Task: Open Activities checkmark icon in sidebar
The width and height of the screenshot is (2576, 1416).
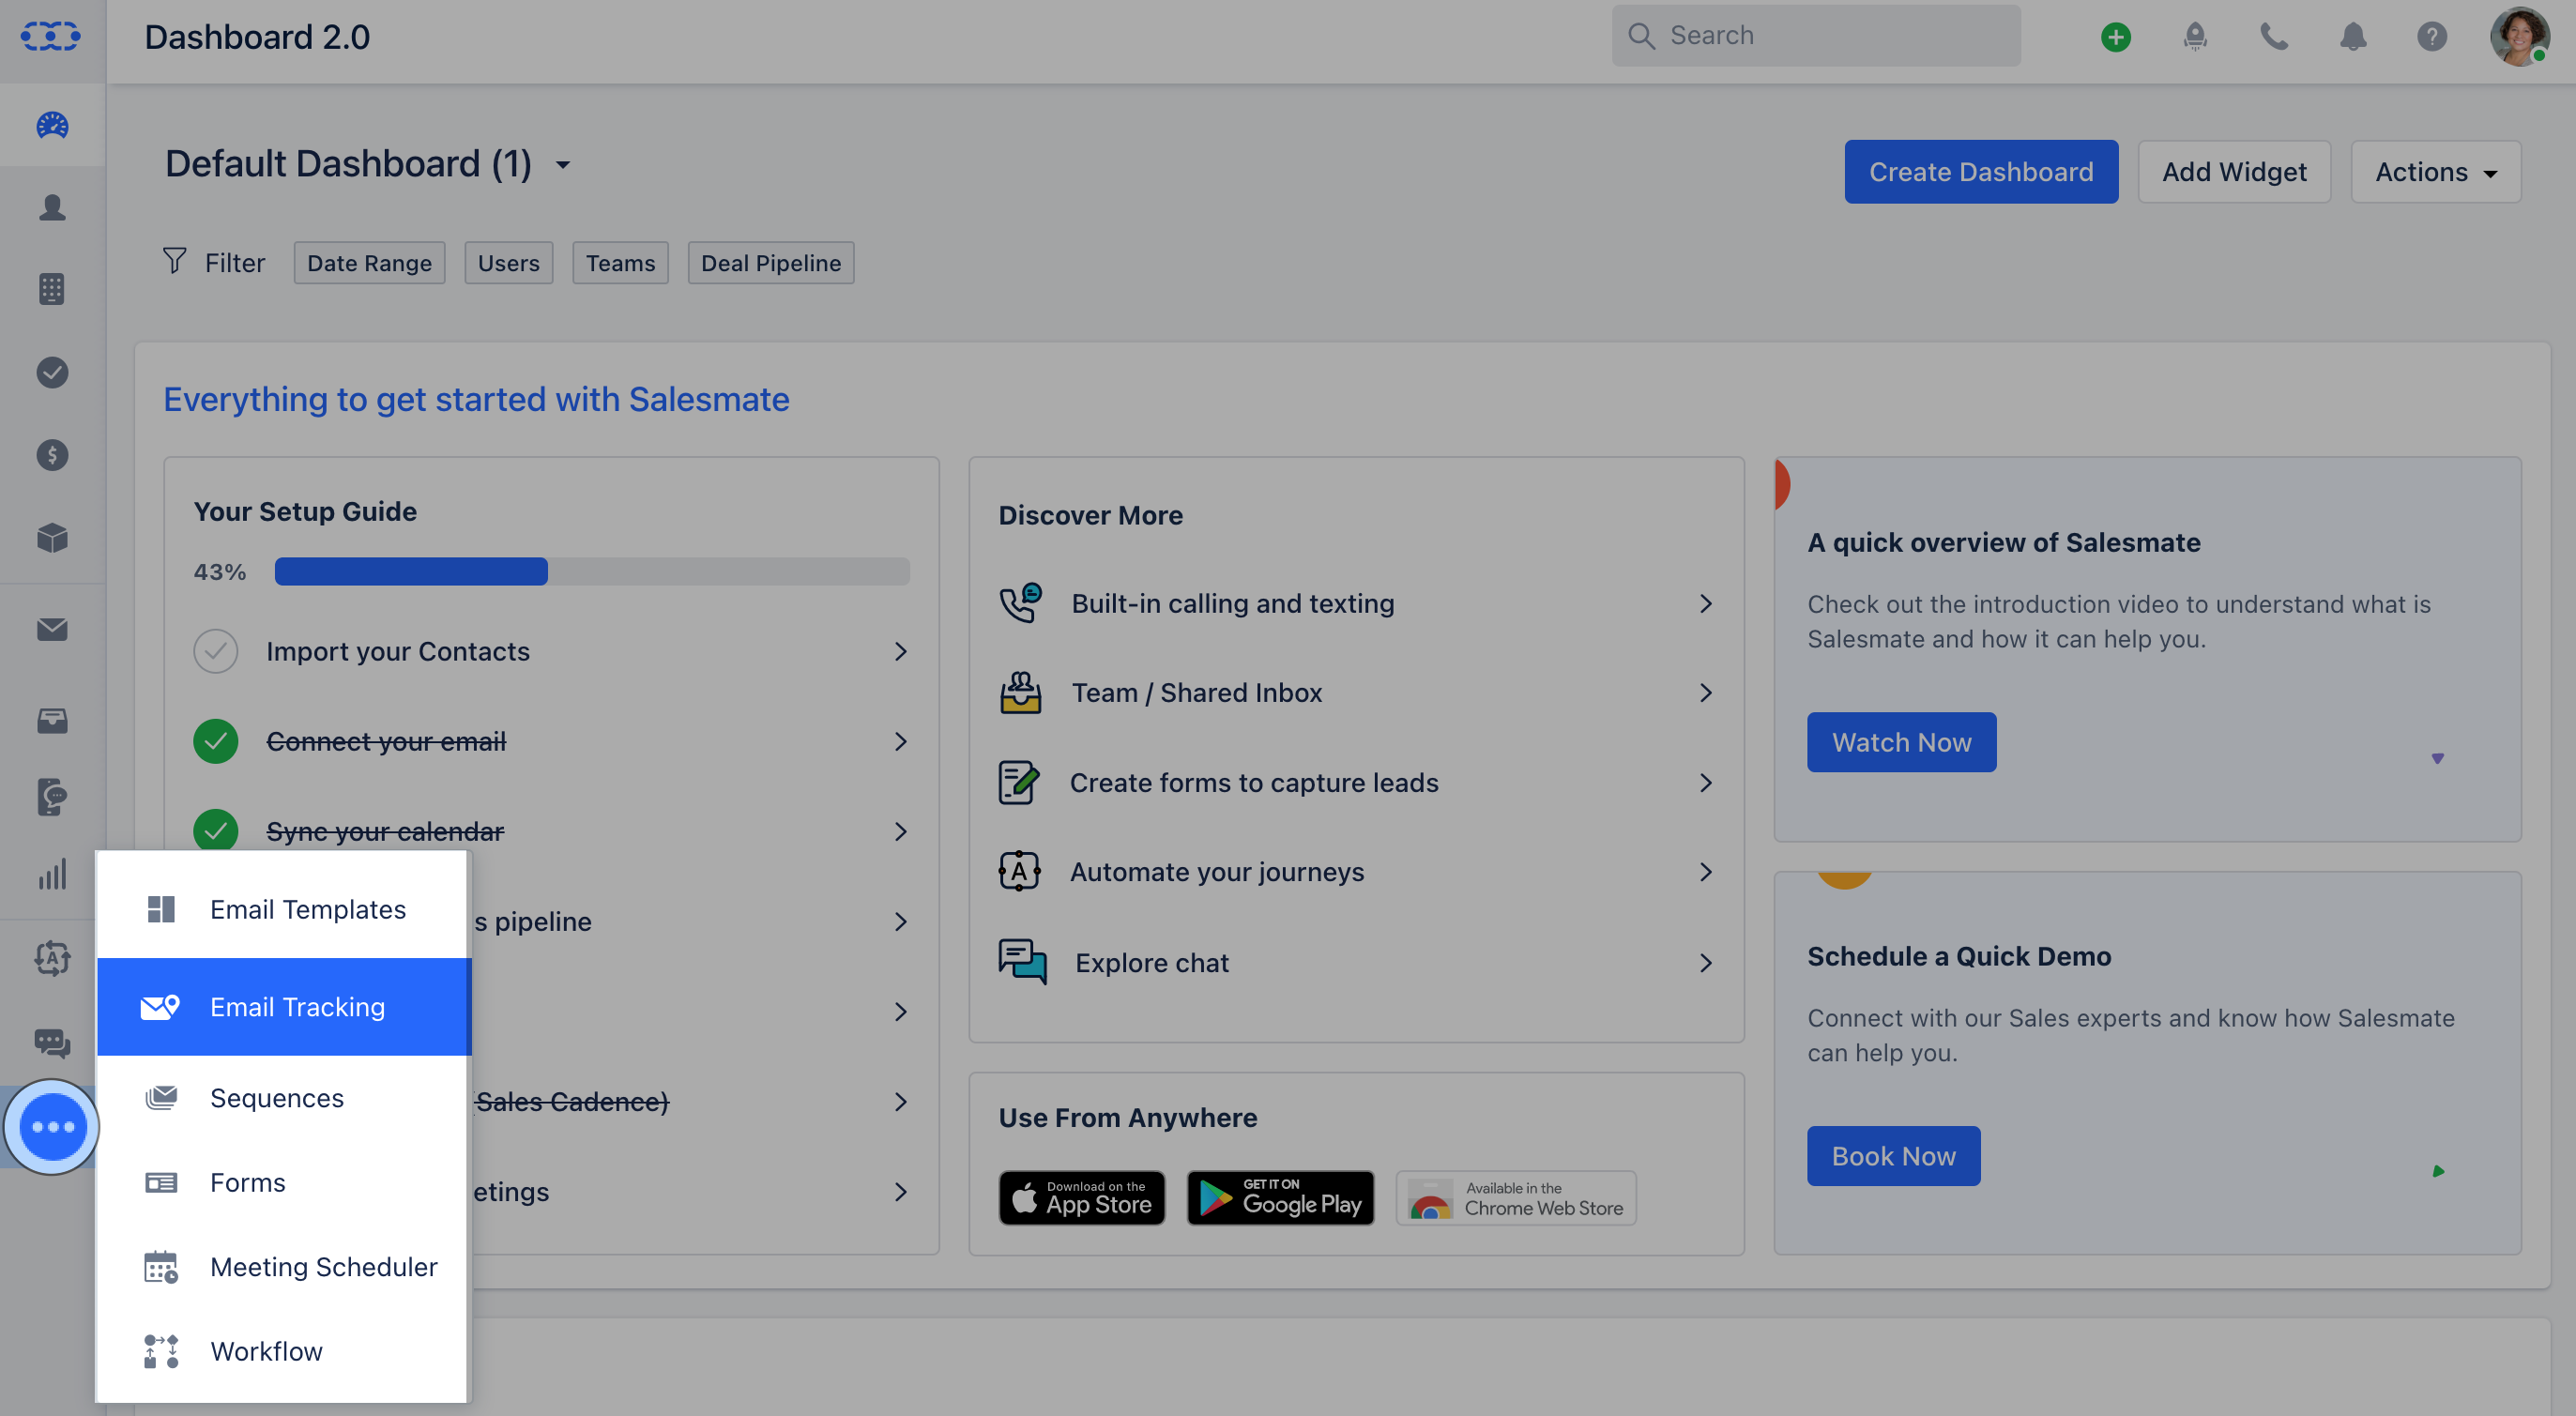Action: (x=52, y=372)
